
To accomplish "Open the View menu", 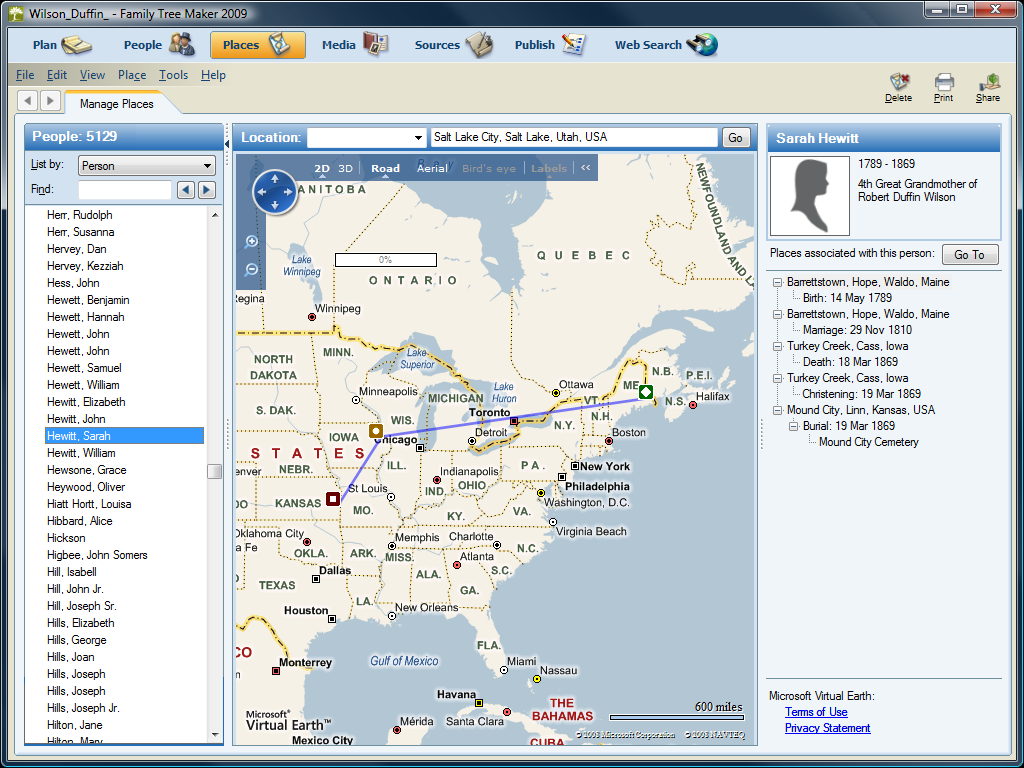I will pyautogui.click(x=92, y=75).
